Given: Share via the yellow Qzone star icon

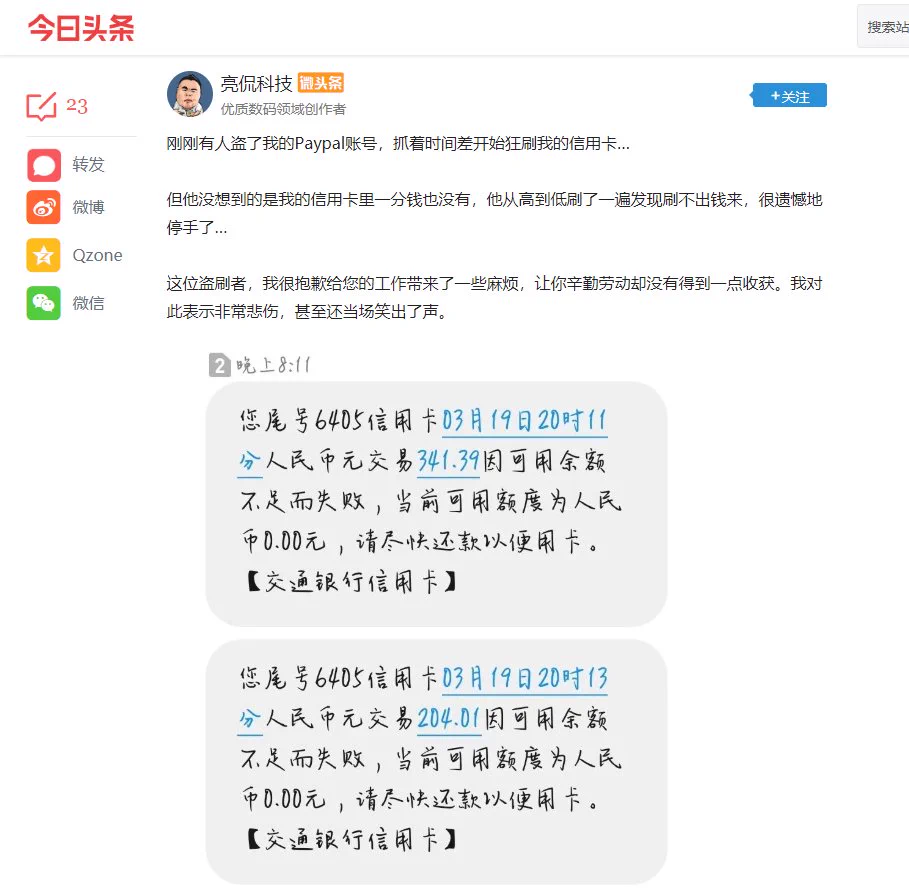Looking at the screenshot, I should coord(43,255).
